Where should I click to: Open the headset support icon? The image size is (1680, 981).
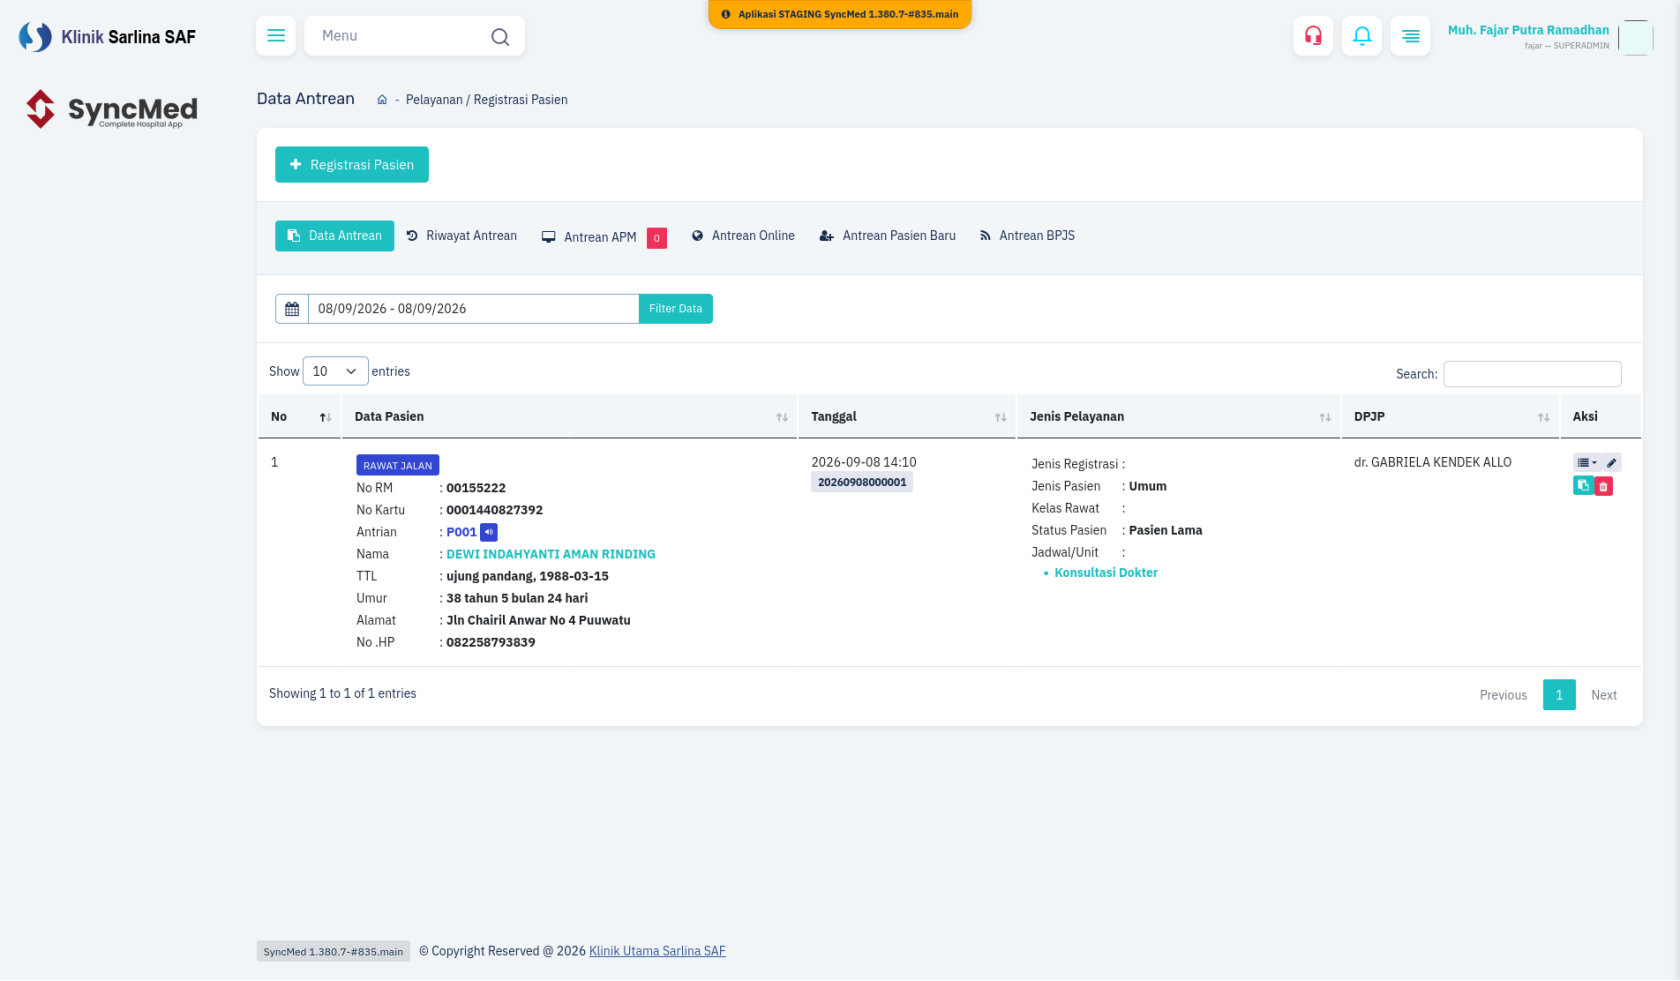(x=1313, y=36)
